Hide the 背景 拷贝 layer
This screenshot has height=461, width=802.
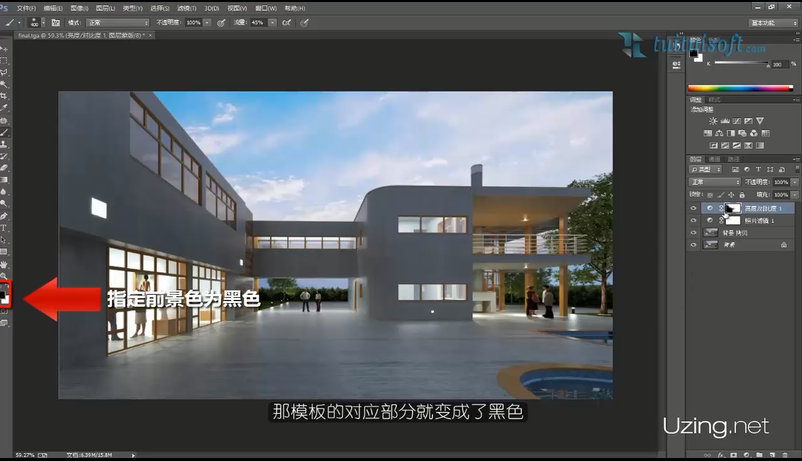pyautogui.click(x=694, y=232)
